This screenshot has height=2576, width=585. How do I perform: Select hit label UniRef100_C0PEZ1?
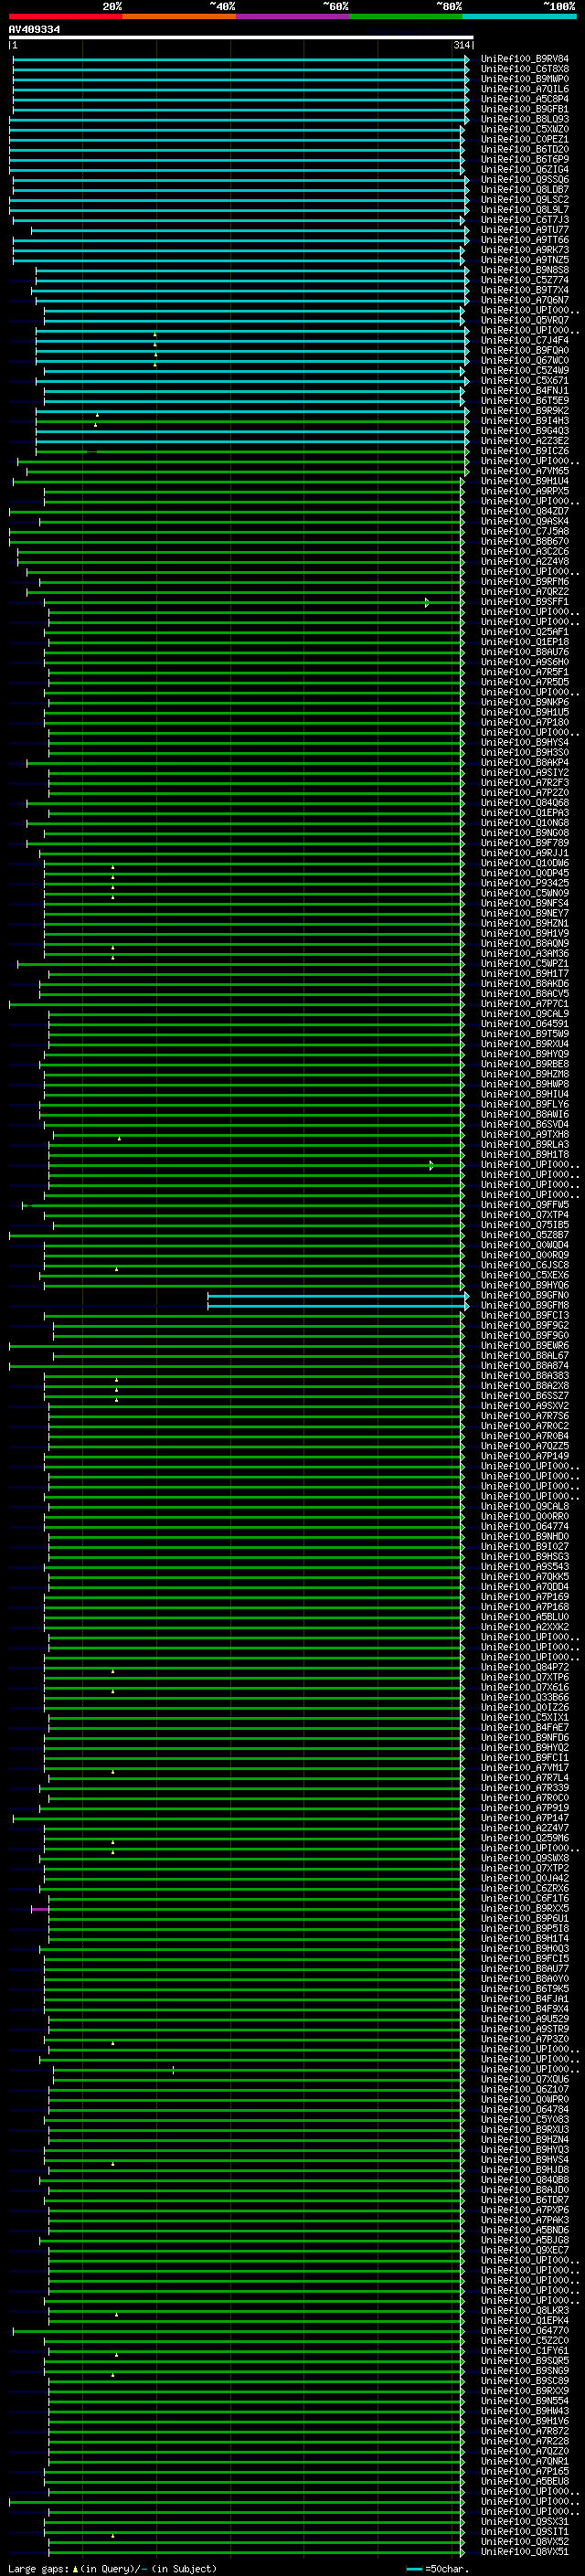pos(524,139)
